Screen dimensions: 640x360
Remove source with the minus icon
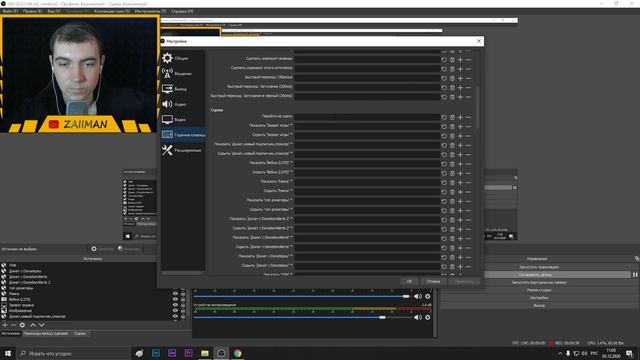13,325
